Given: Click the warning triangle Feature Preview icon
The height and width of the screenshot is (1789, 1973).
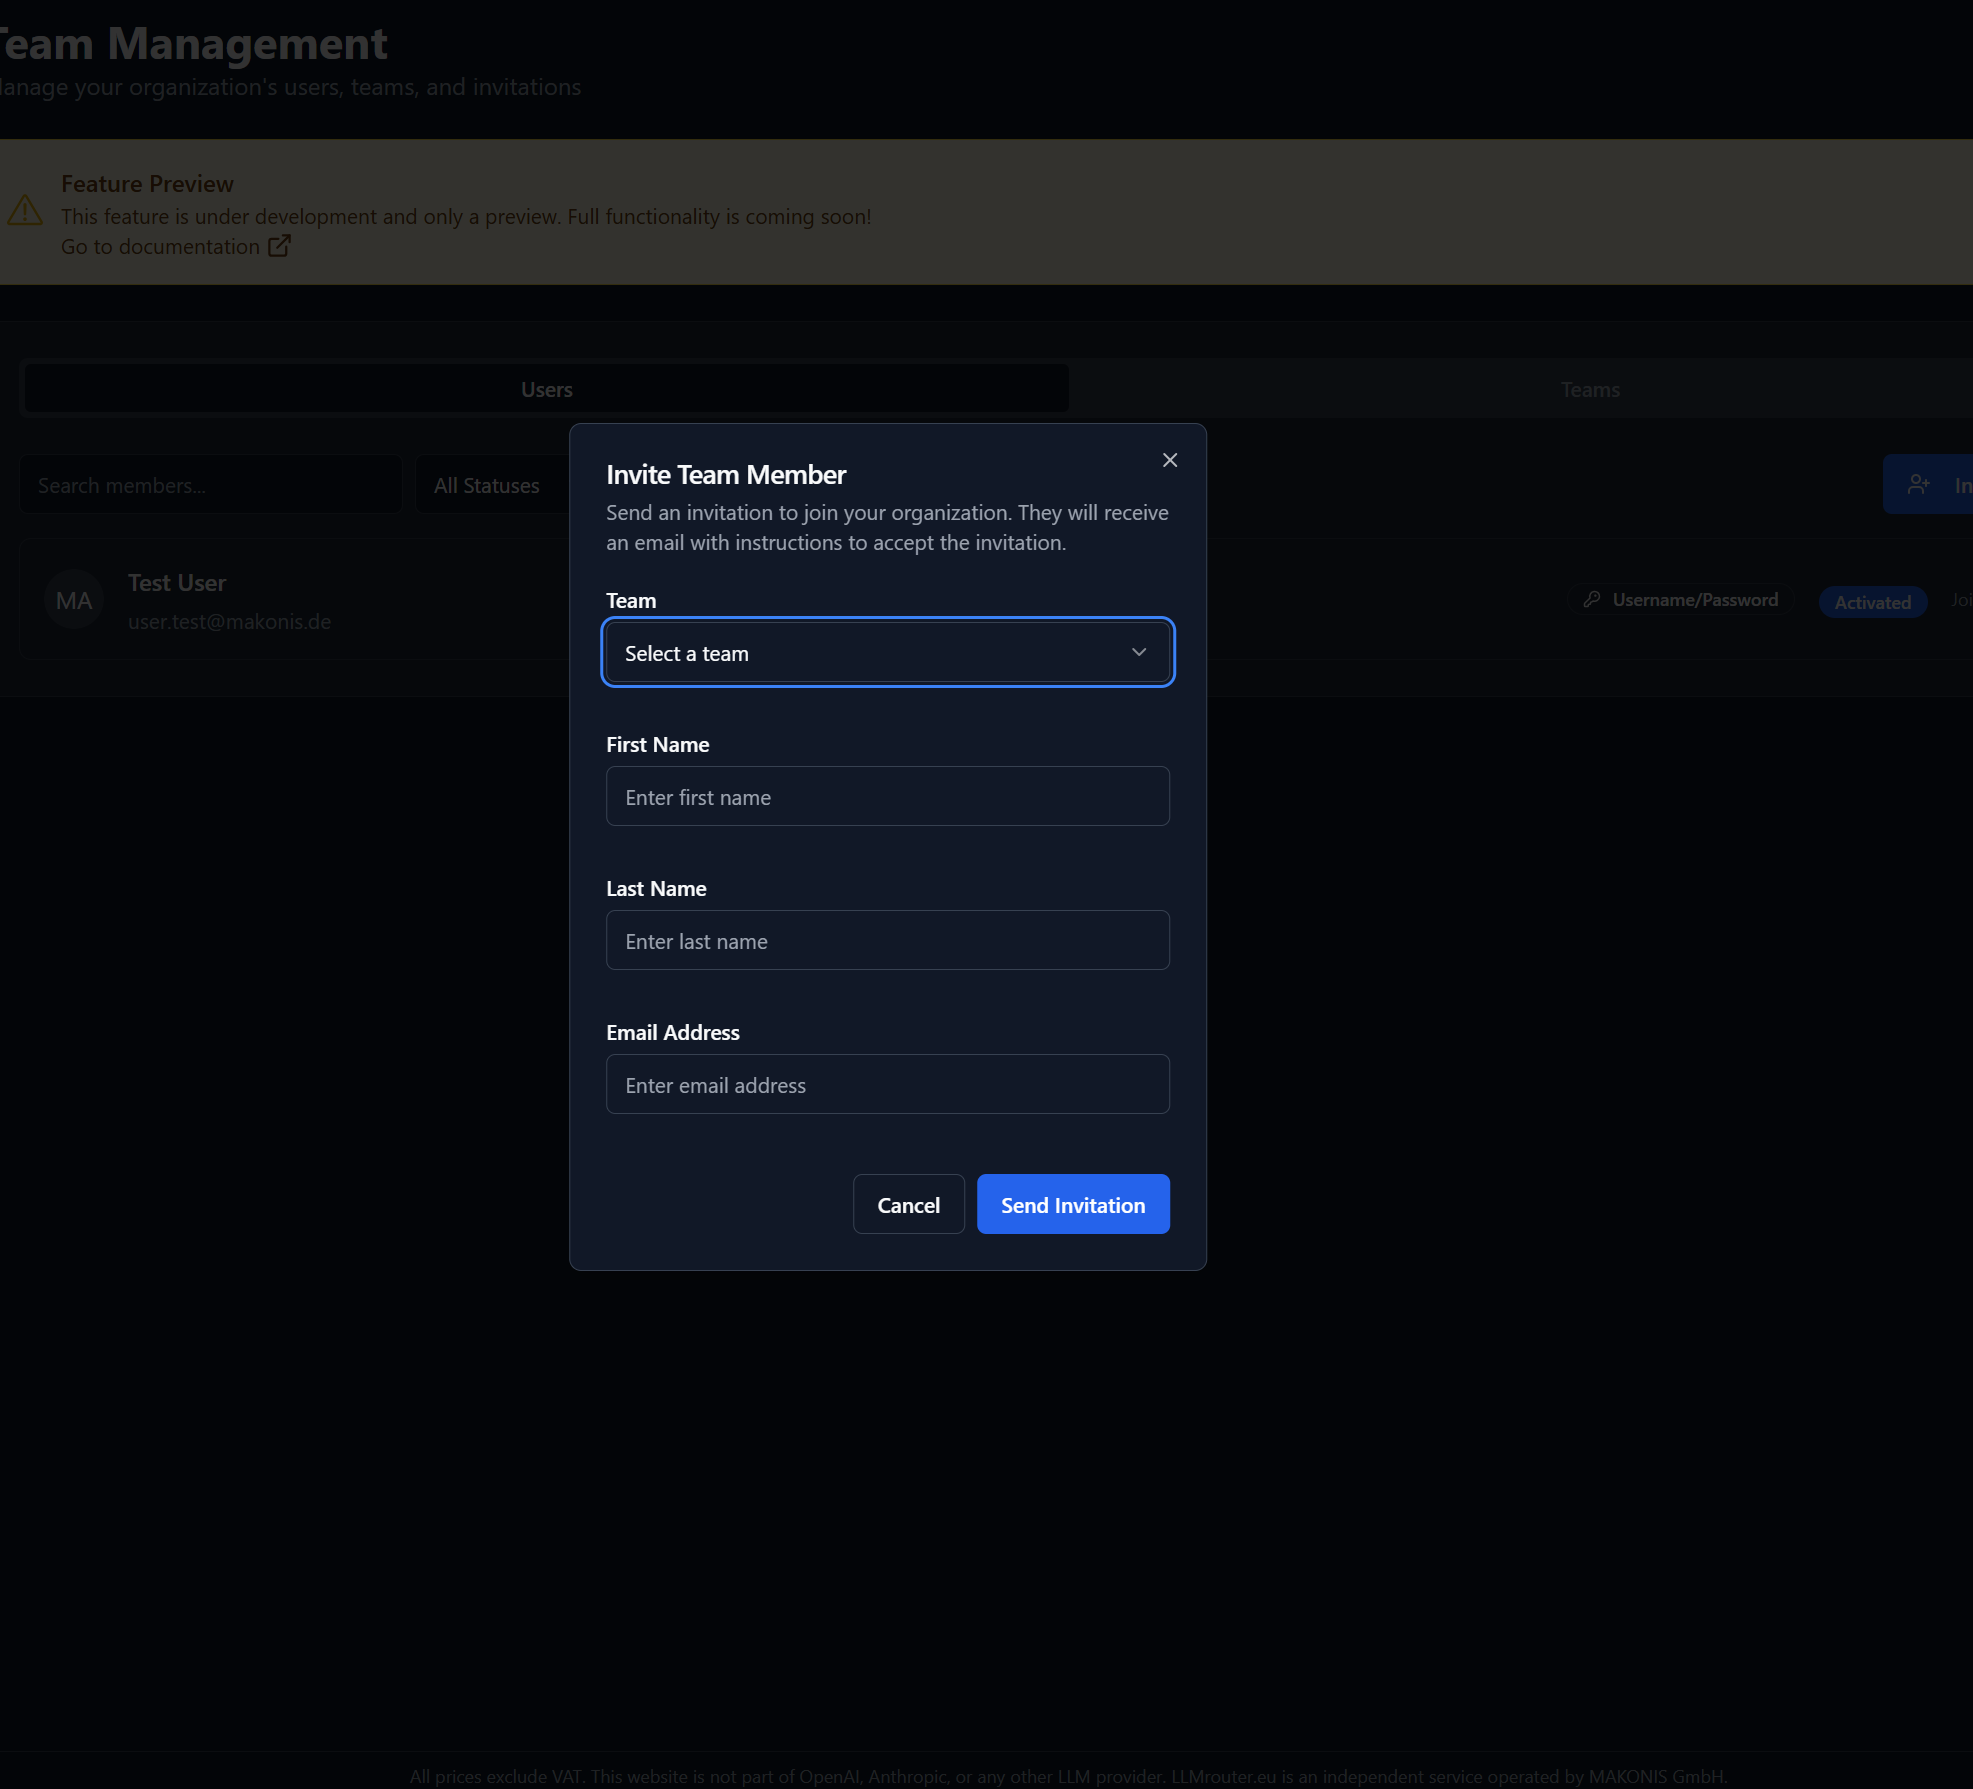Looking at the screenshot, I should coord(25,209).
